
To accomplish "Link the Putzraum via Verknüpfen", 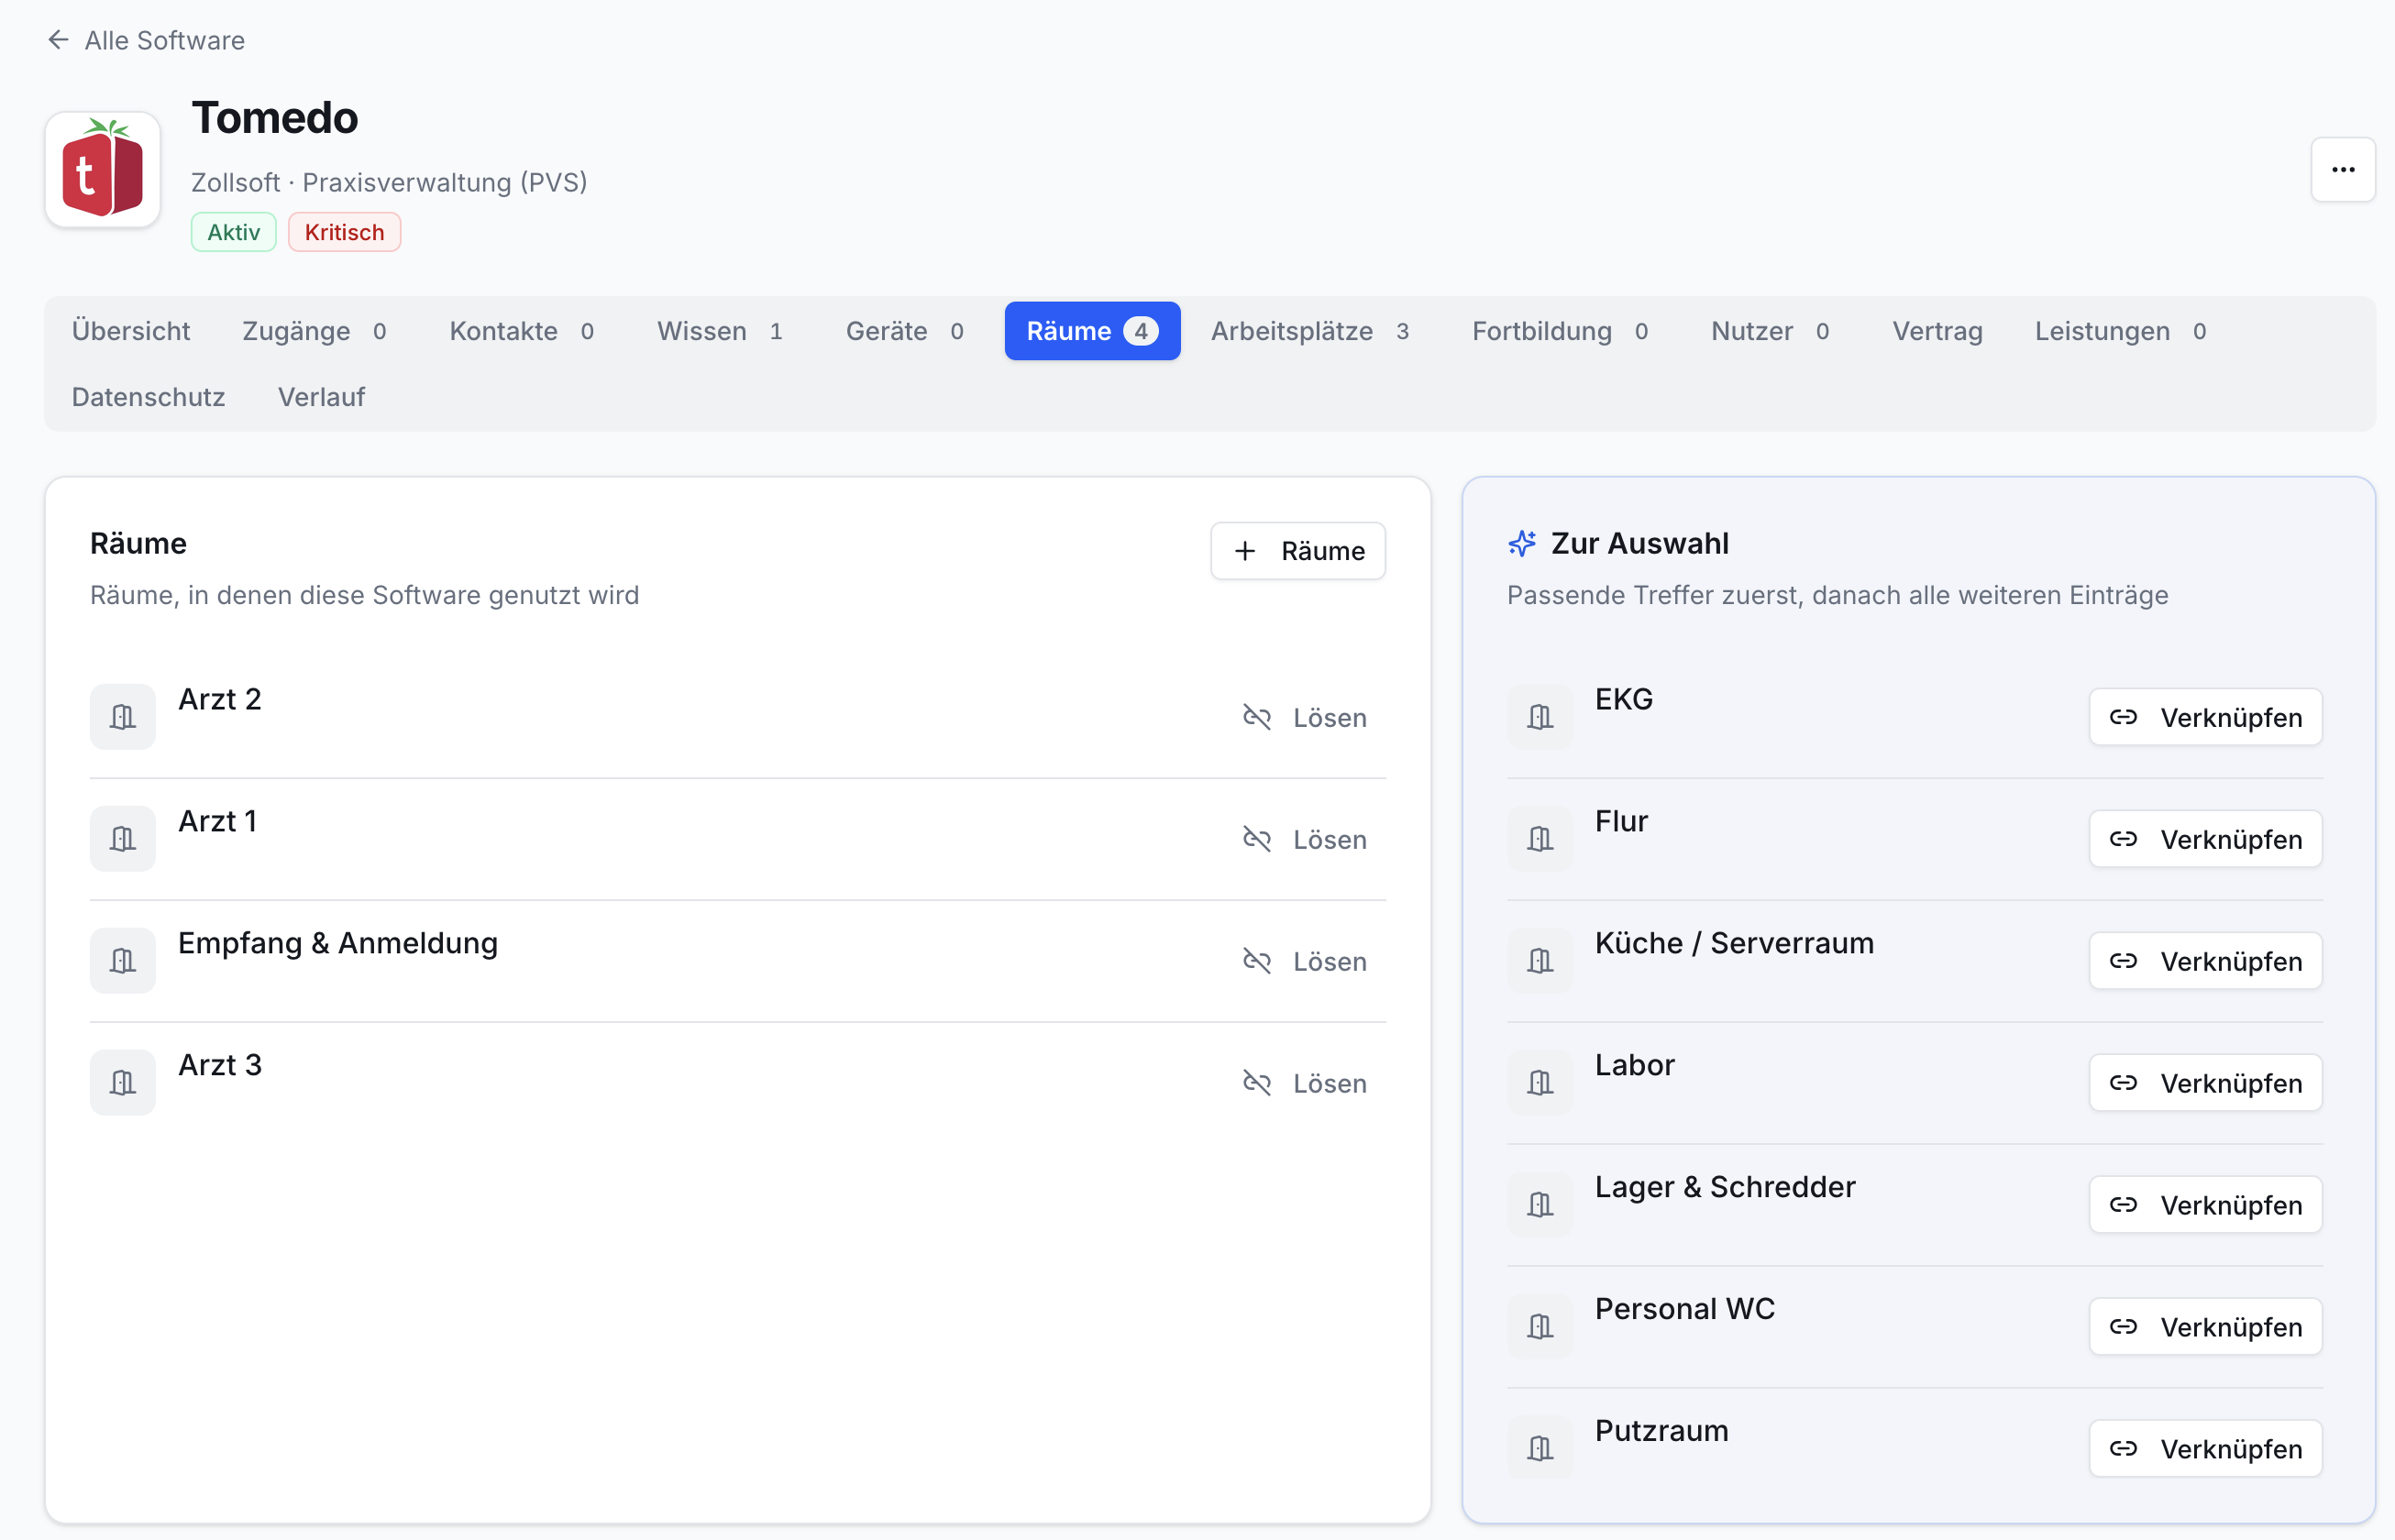I will (2205, 1449).
